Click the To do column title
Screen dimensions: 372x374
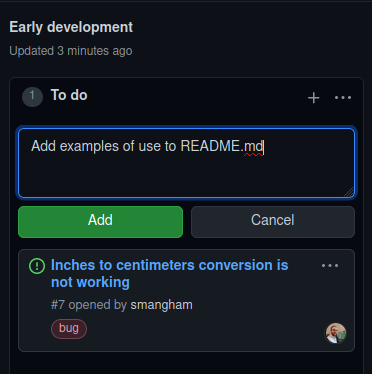69,95
